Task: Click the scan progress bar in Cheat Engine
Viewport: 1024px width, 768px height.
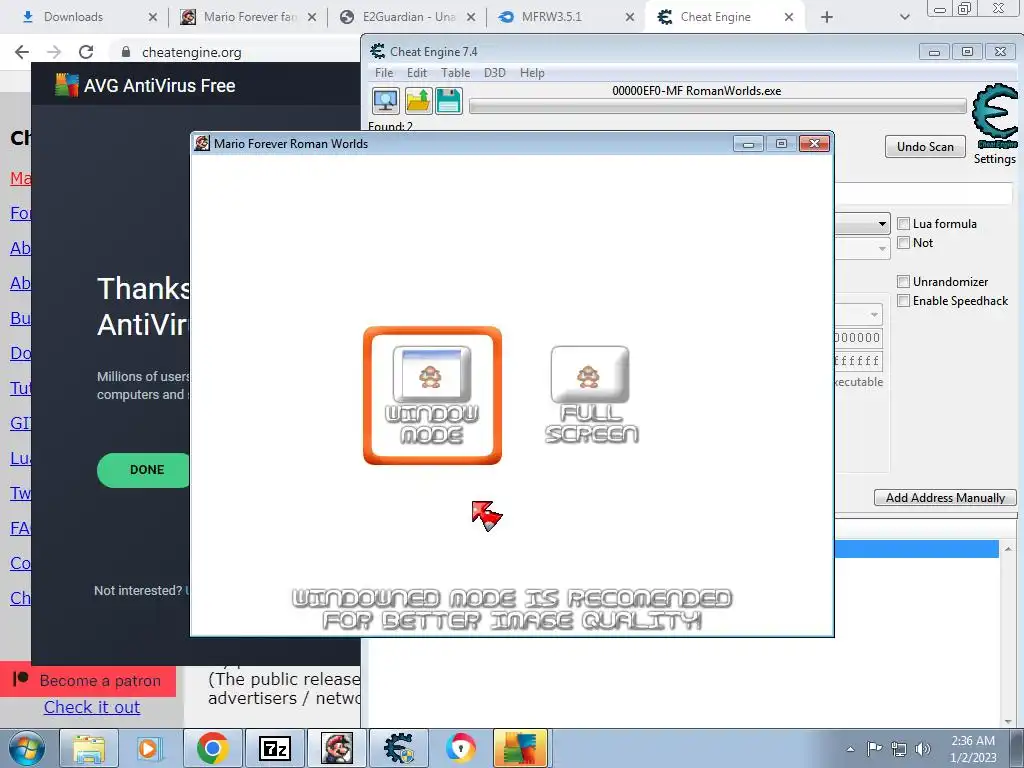Action: click(x=717, y=106)
